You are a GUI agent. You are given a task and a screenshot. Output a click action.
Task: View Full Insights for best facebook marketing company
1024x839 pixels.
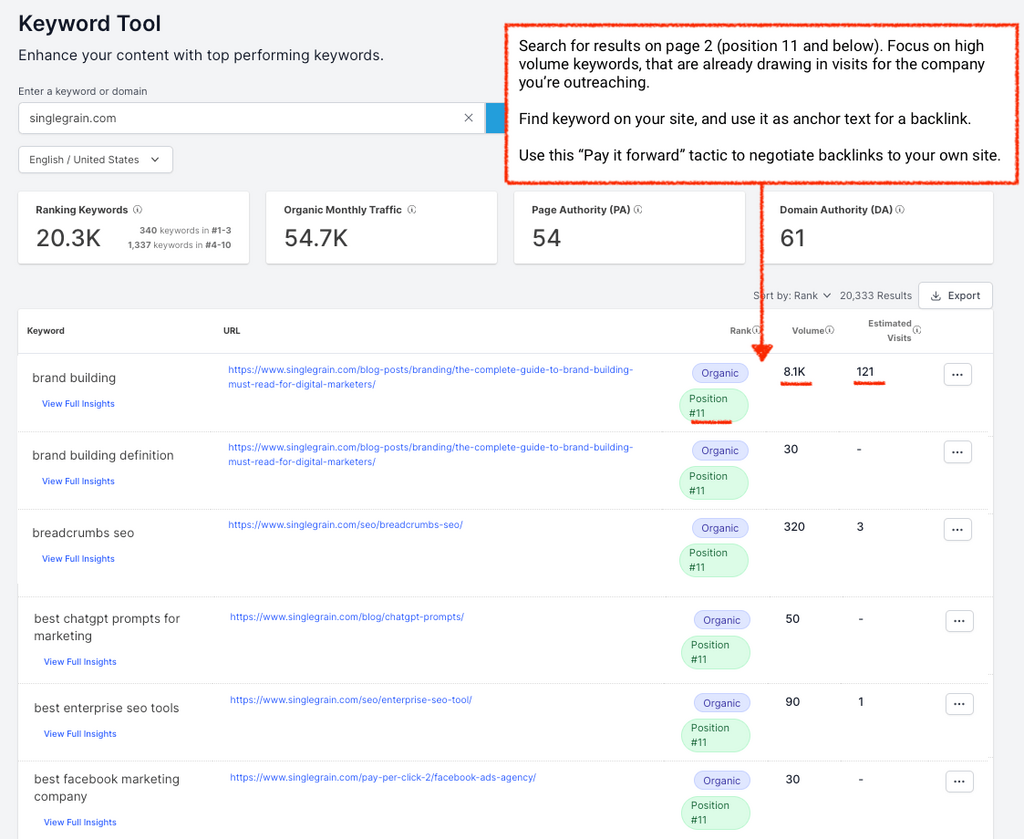click(80, 822)
